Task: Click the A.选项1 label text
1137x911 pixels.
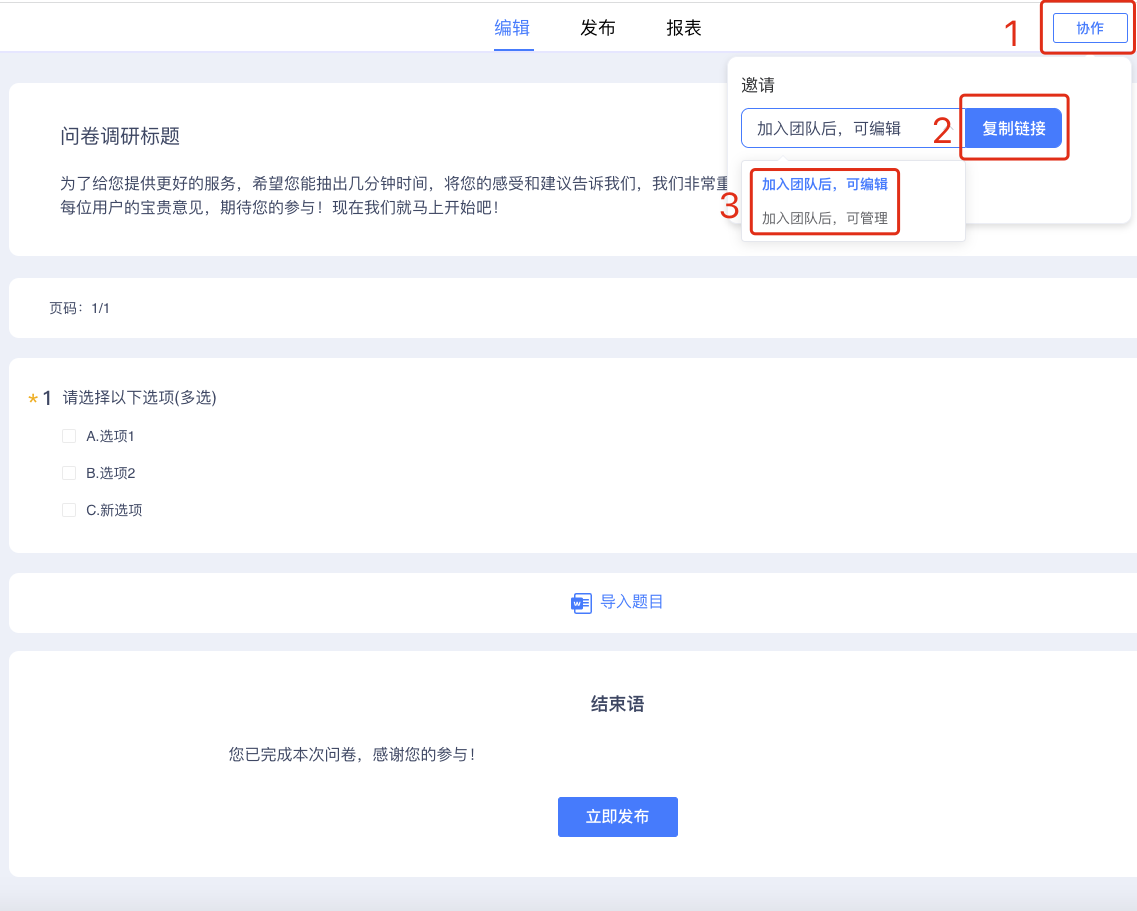Action: (x=110, y=436)
